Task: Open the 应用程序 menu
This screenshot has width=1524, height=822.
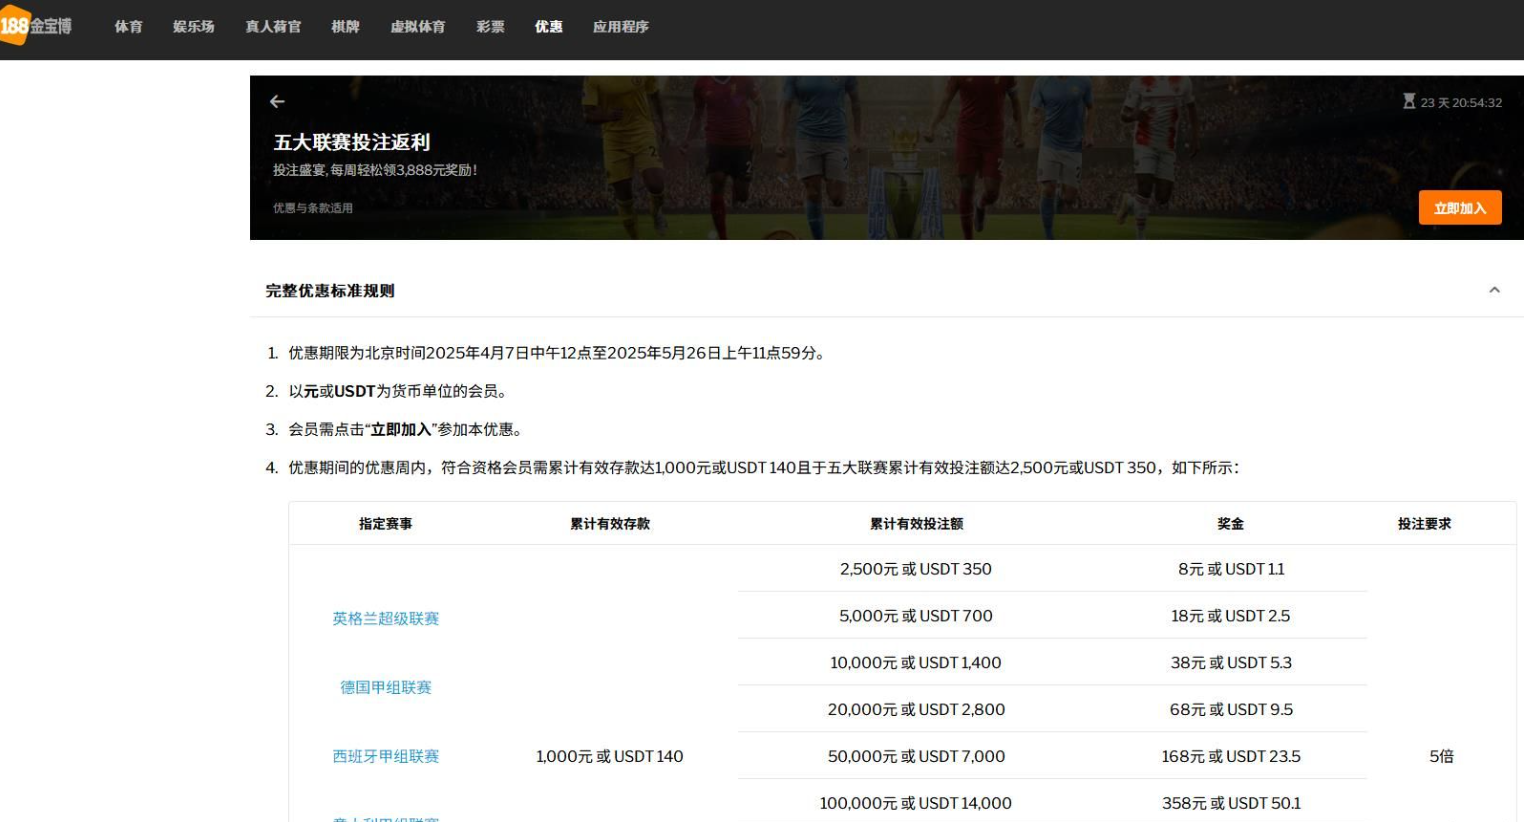Action: 620,27
